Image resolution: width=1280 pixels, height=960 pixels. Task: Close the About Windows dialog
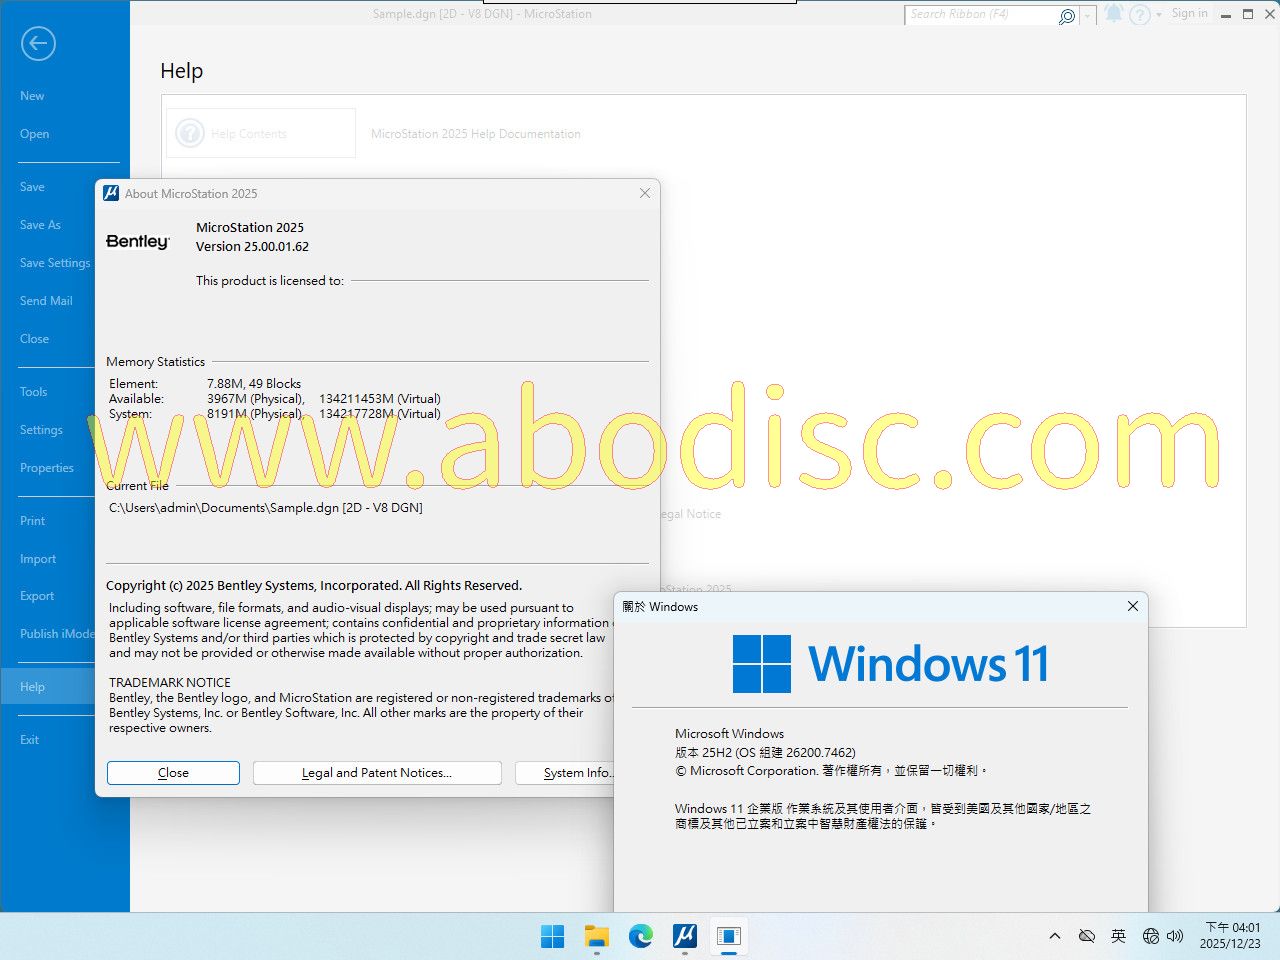coord(1132,606)
